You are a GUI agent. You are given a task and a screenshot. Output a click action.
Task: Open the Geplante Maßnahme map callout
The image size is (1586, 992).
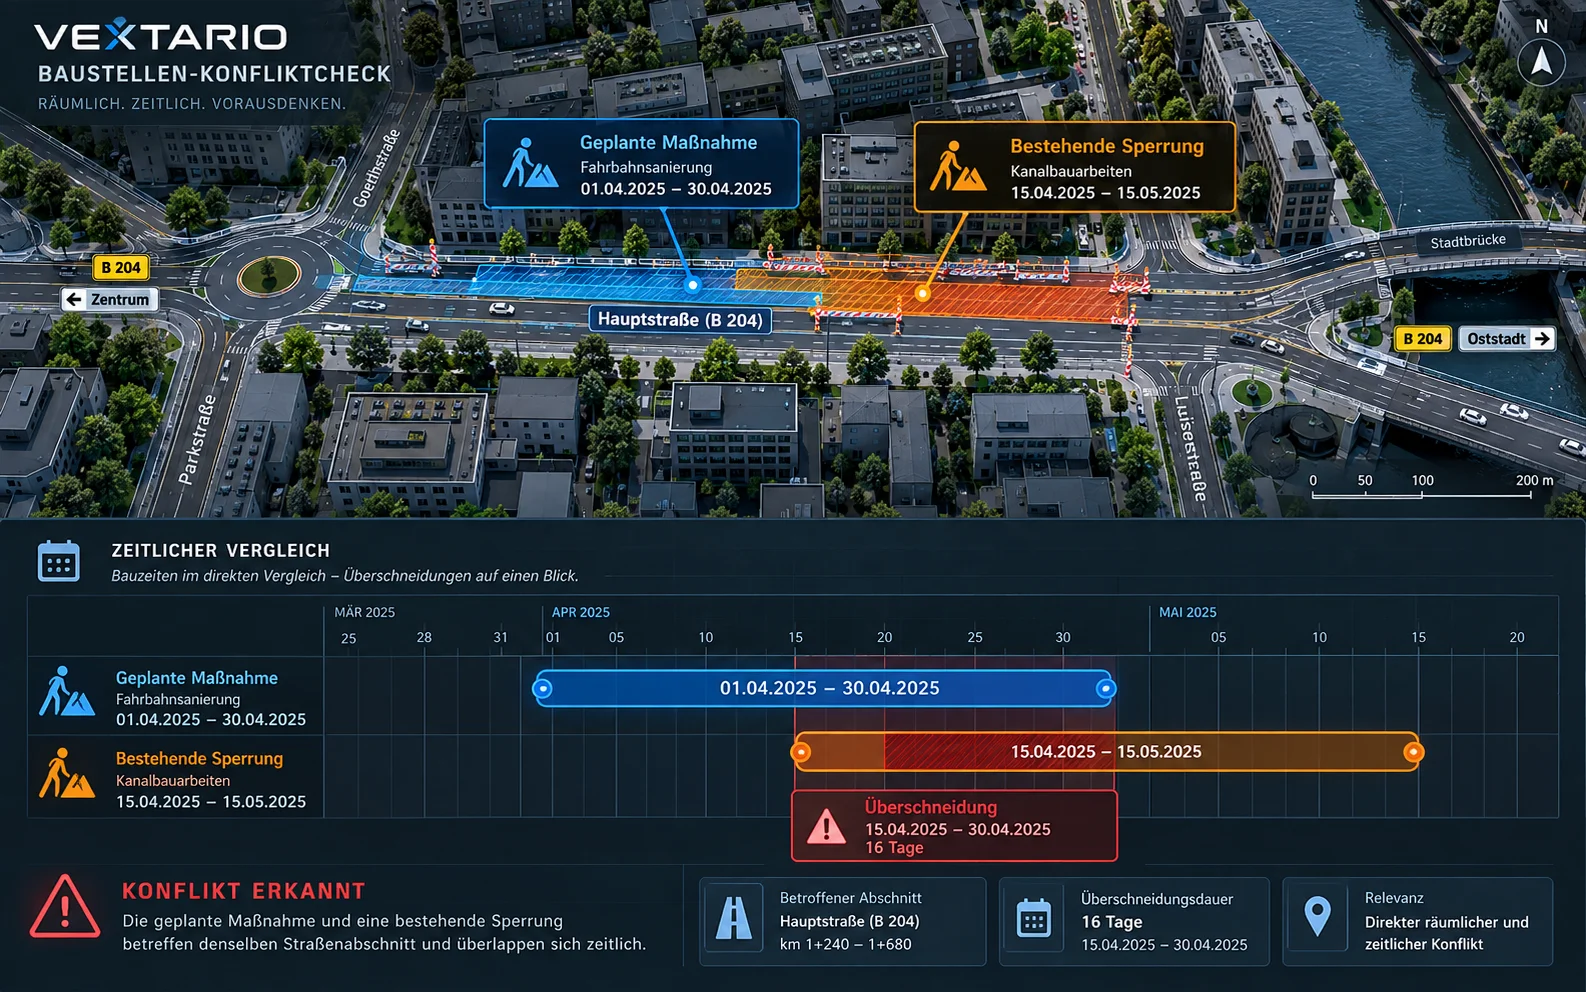pos(641,164)
